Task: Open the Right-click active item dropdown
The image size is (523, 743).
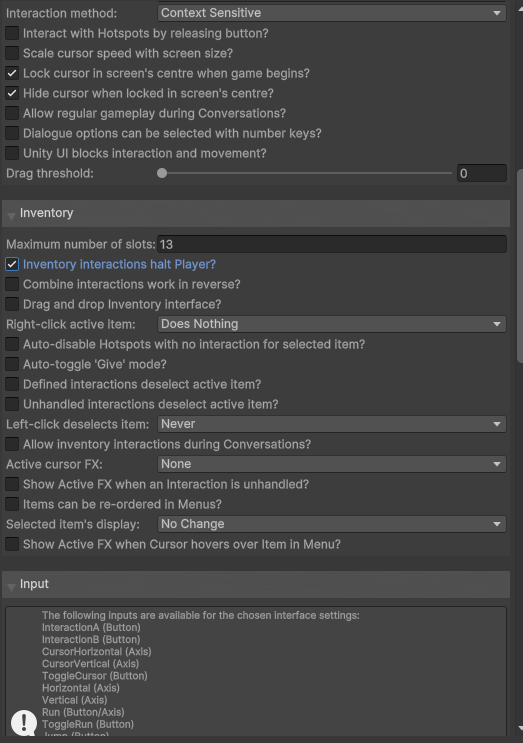Action: (332, 324)
